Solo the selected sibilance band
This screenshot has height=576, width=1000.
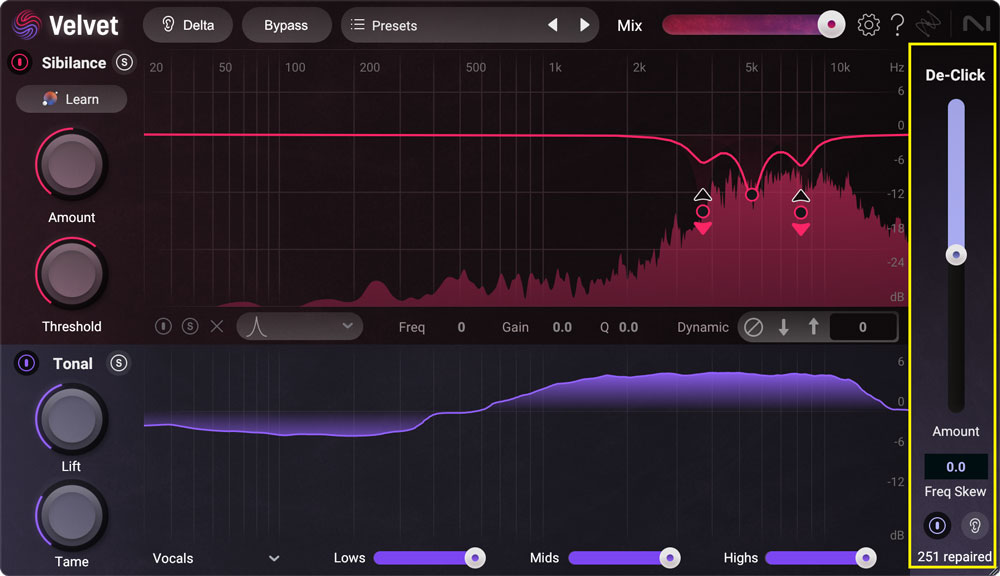(x=189, y=327)
